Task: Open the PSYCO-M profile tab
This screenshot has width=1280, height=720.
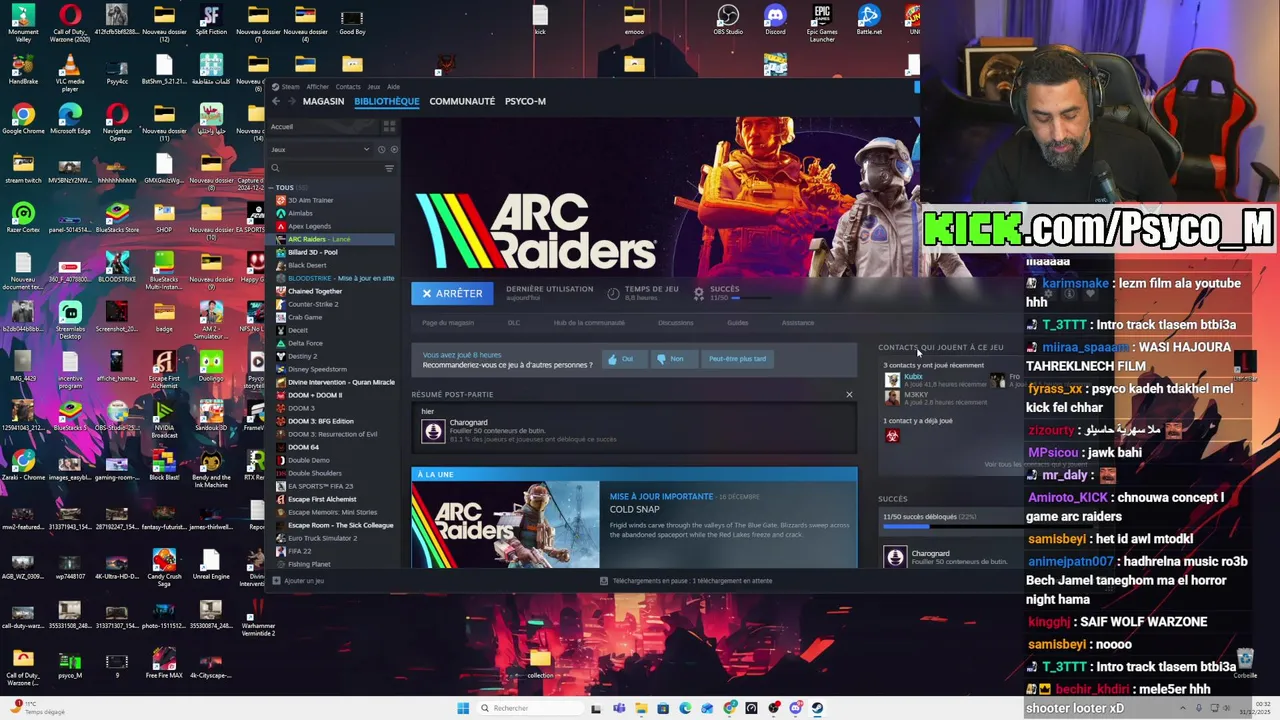Action: click(x=525, y=101)
